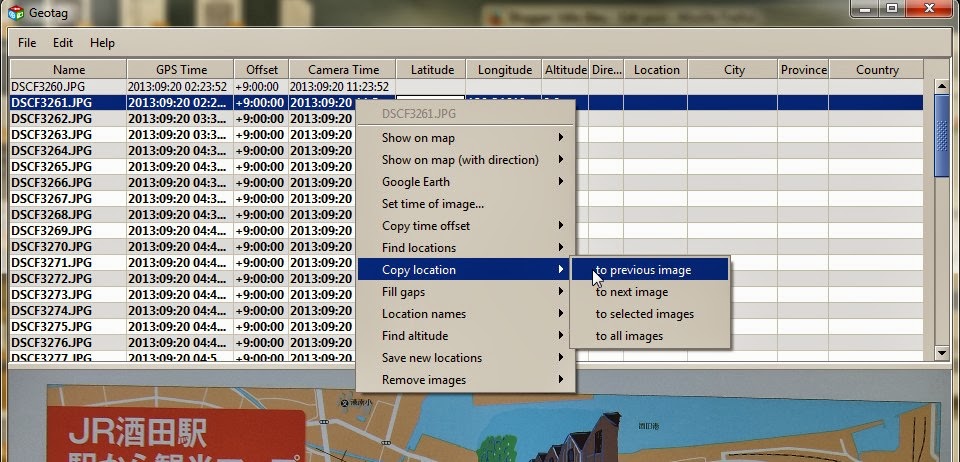The image size is (960, 462).
Task: Click the Latitude column header
Action: click(x=432, y=70)
